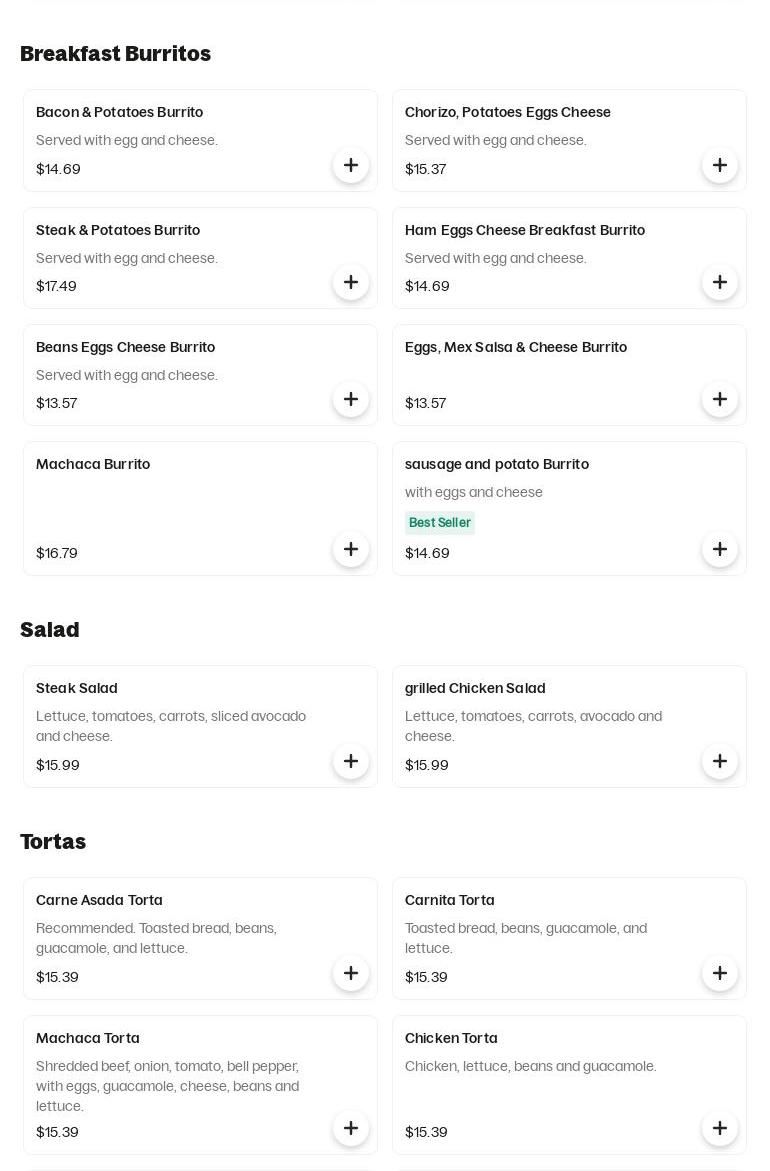The image size is (770, 1171).
Task: Add Machaca Torta using plus icon
Action: 351,1128
